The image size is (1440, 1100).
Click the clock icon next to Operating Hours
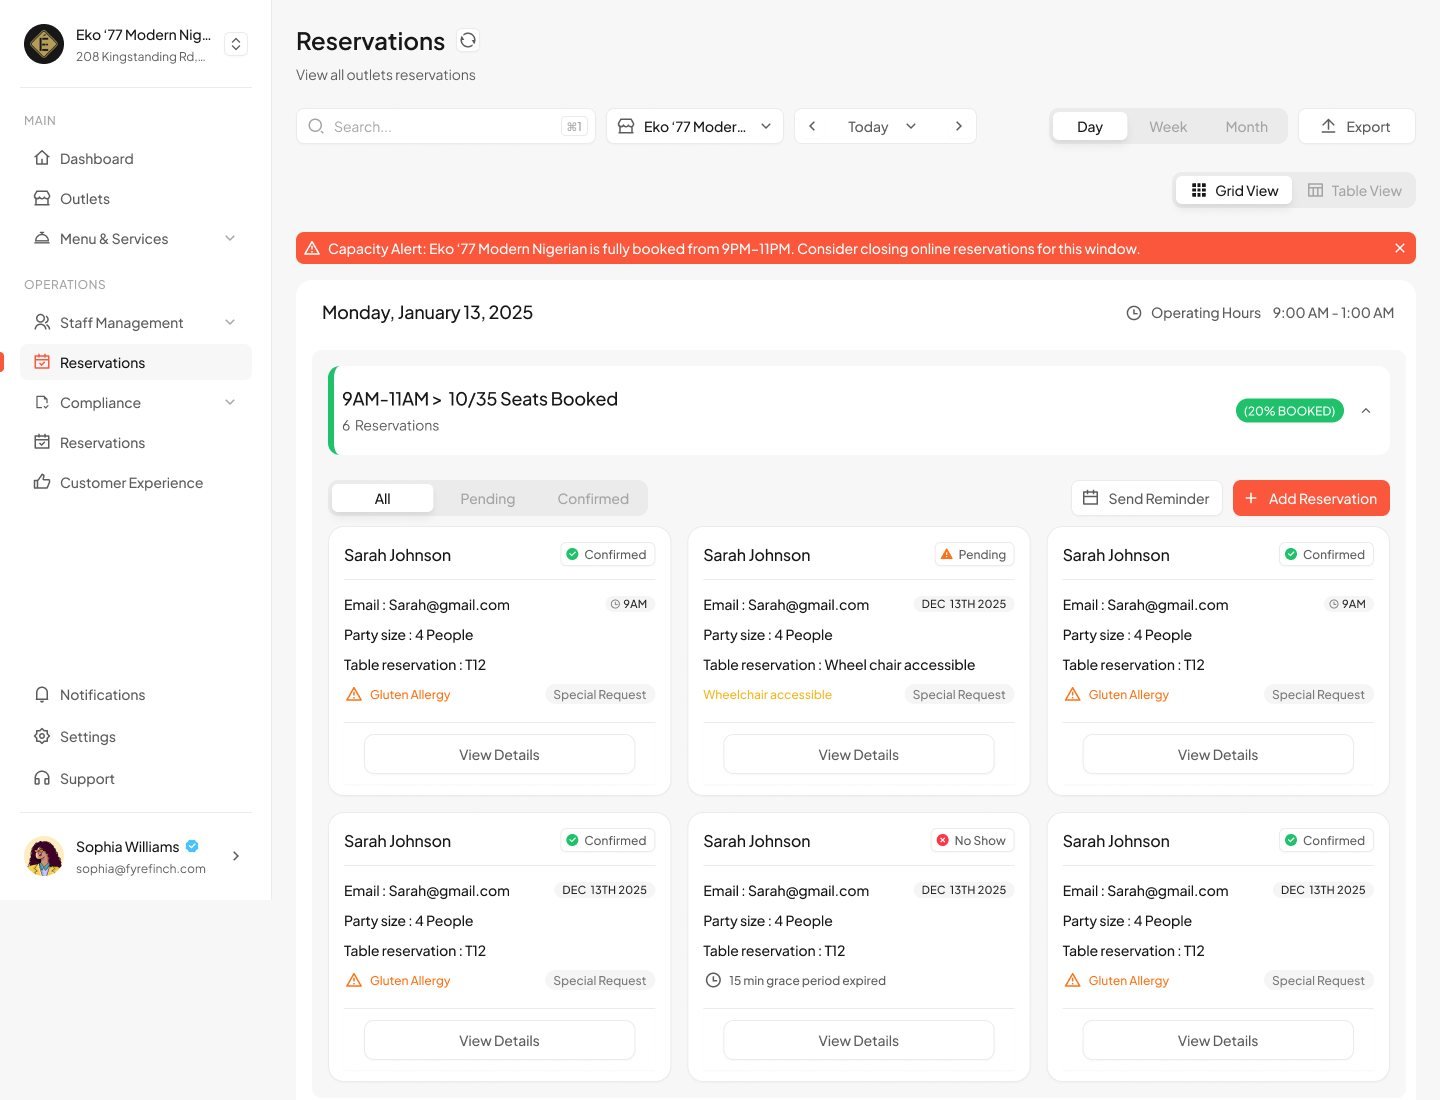(1134, 313)
